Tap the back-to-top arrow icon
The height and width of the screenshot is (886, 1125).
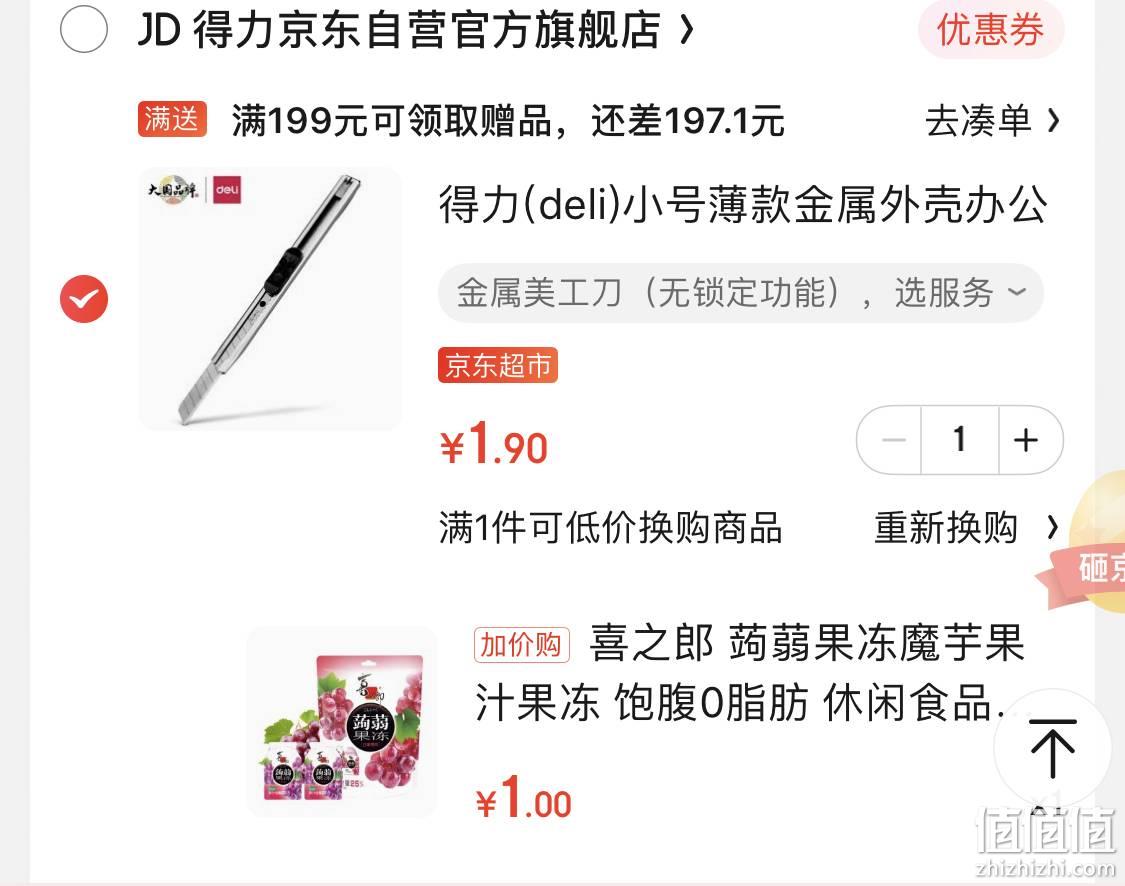point(1053,748)
